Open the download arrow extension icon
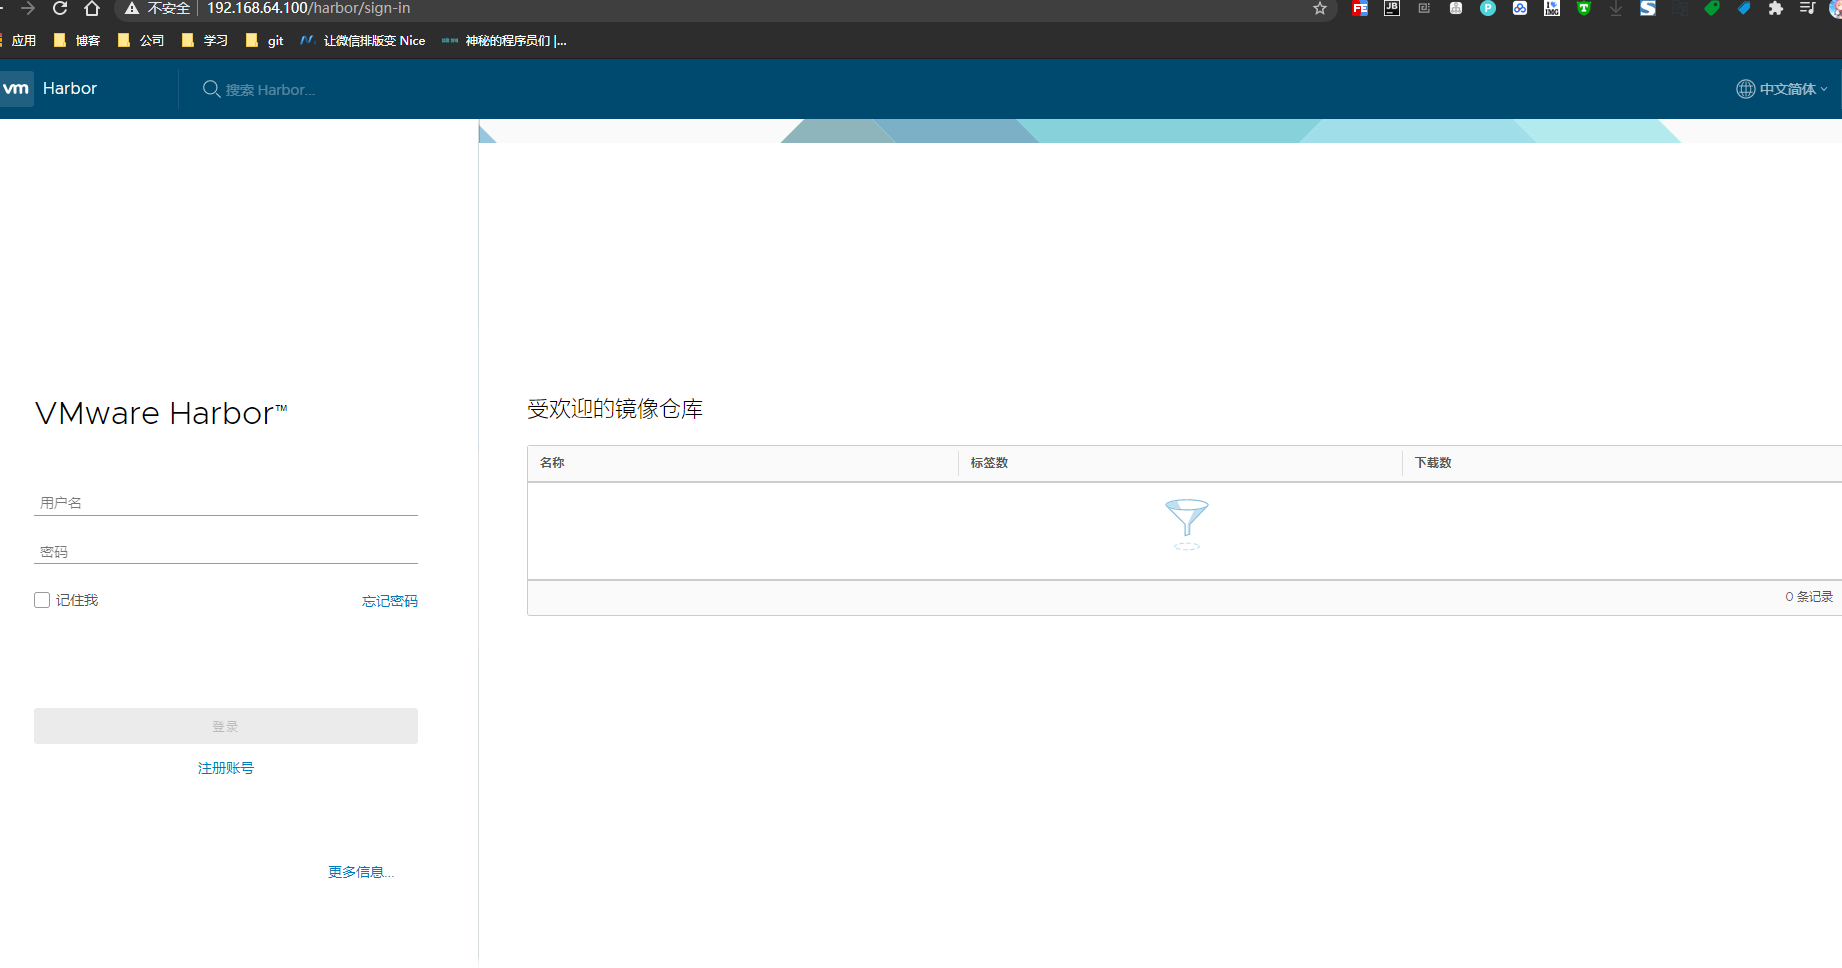The width and height of the screenshot is (1842, 968). (1616, 8)
